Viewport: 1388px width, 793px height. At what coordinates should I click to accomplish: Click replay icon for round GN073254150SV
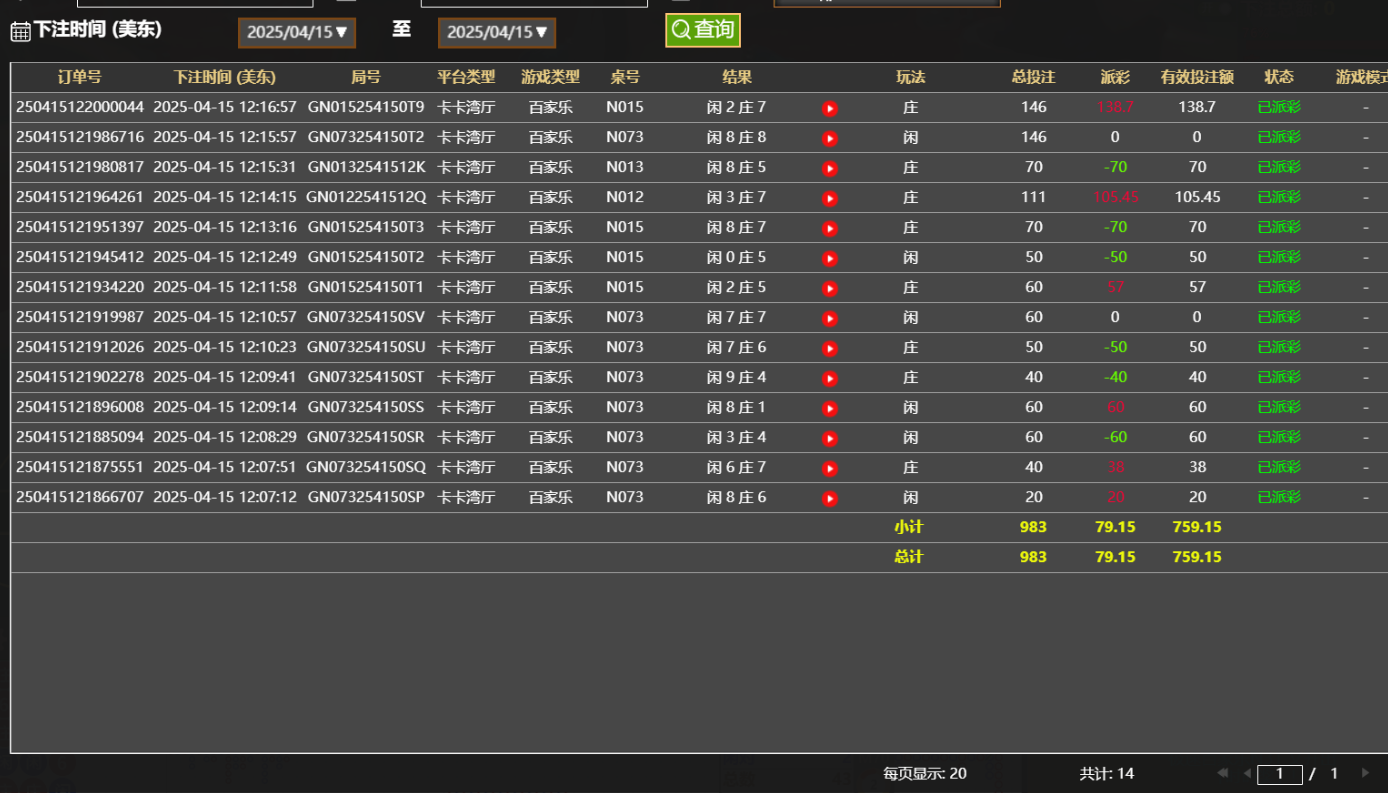coord(829,318)
